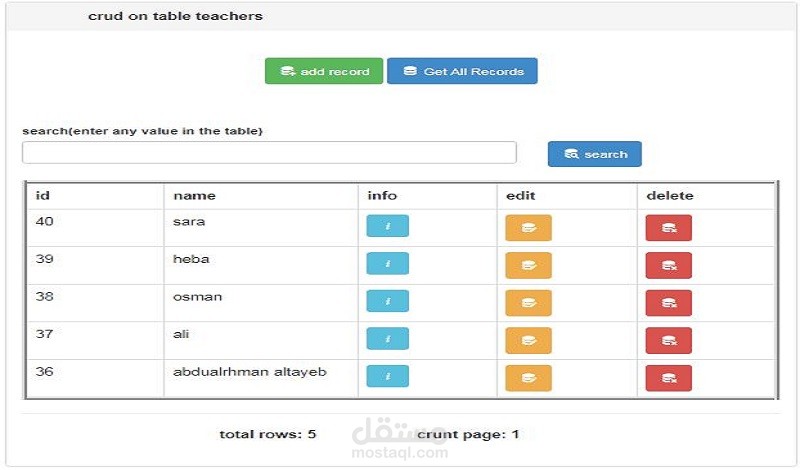Delete the record for ali
Image resolution: width=800 pixels, height=470 pixels.
[668, 340]
